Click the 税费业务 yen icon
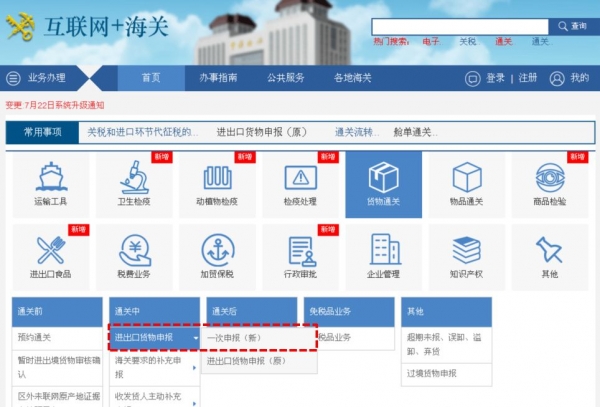This screenshot has width=600, height=407. pos(134,252)
